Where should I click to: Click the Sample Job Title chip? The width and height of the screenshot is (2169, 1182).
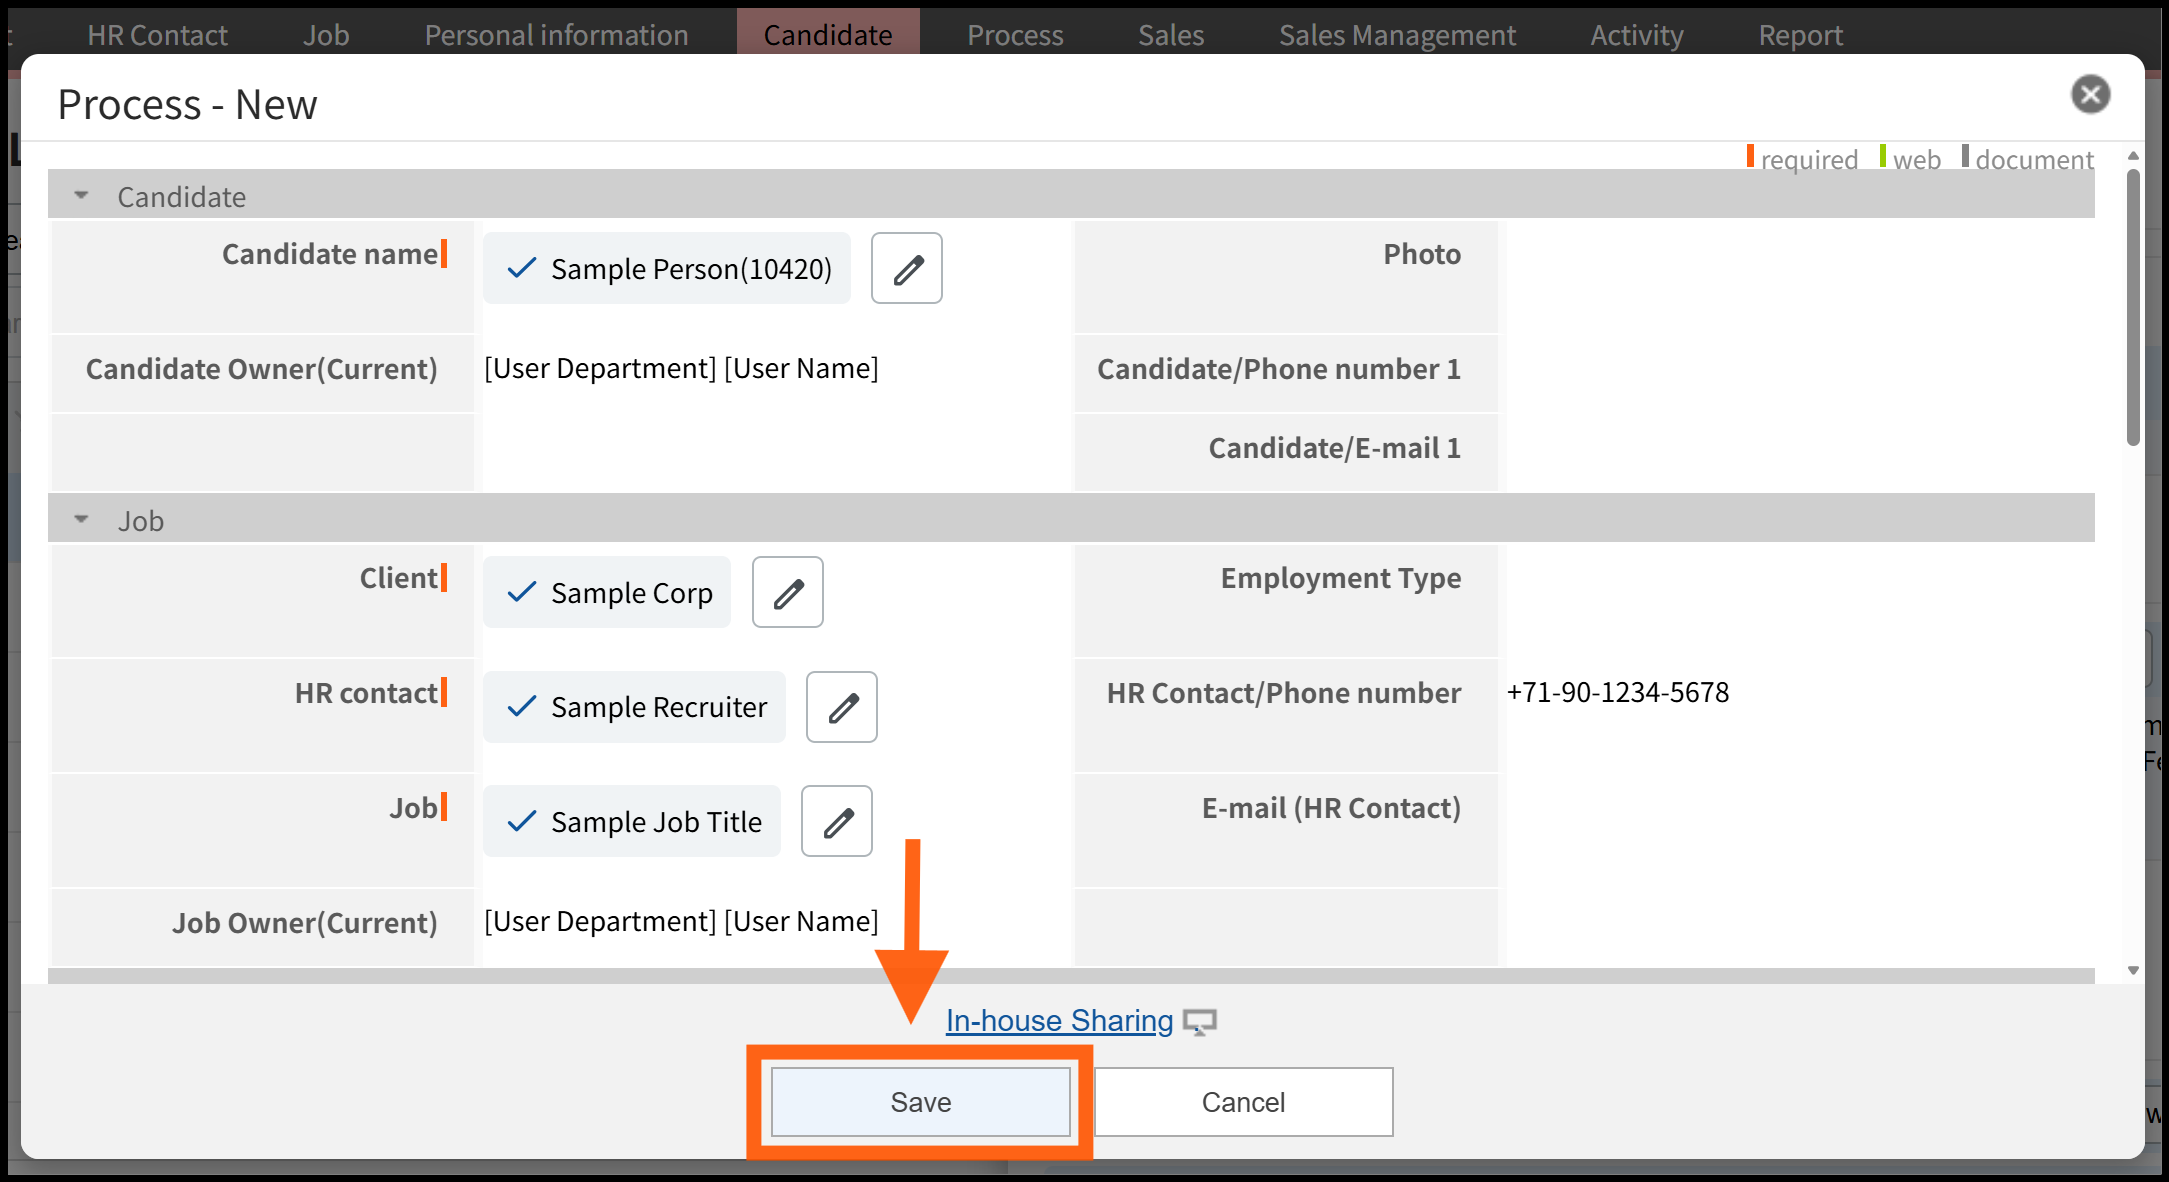[x=655, y=822]
